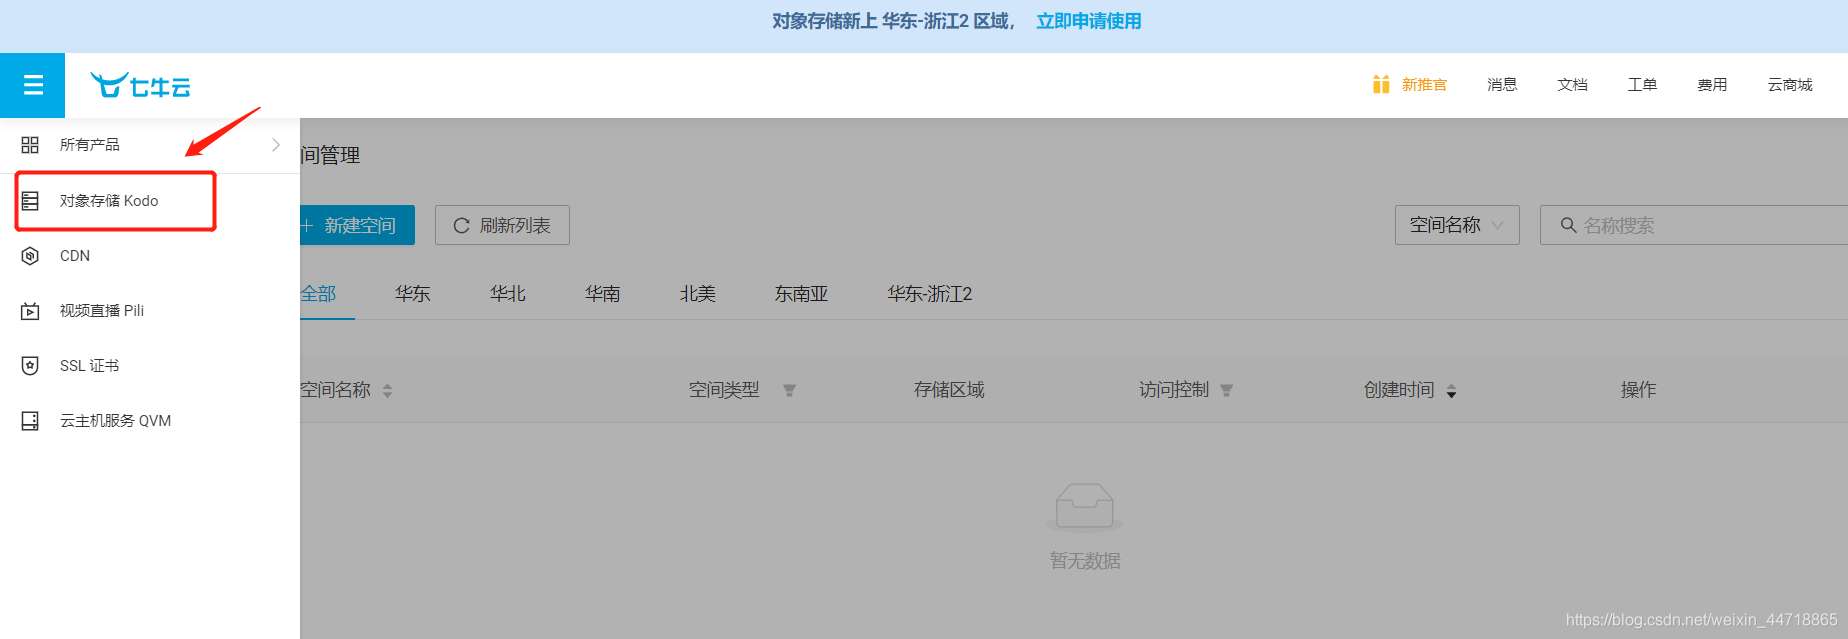This screenshot has width=1848, height=639.
Task: Expand the 所有产品 submenu chevron
Action: point(276,145)
